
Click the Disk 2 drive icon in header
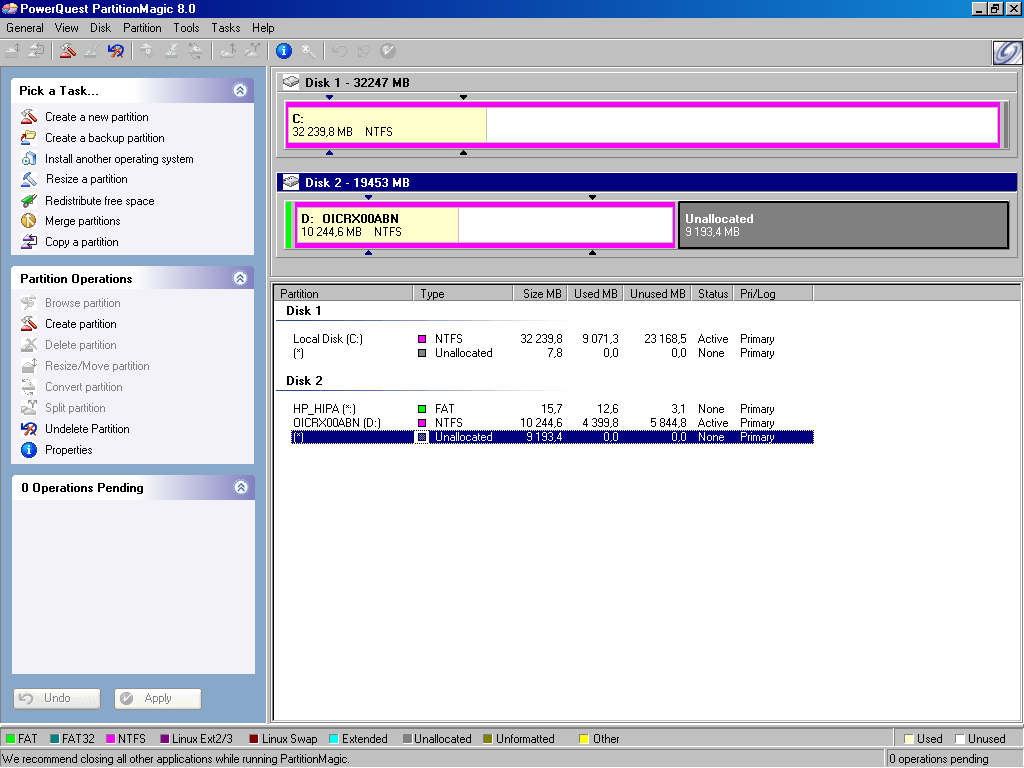click(291, 182)
